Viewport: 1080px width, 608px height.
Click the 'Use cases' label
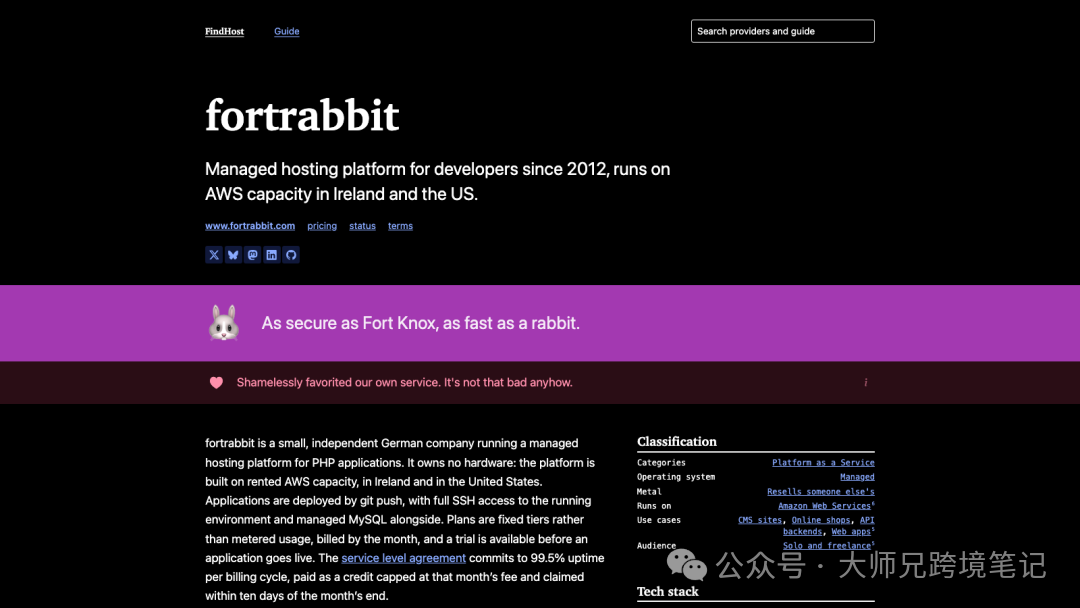pos(658,520)
